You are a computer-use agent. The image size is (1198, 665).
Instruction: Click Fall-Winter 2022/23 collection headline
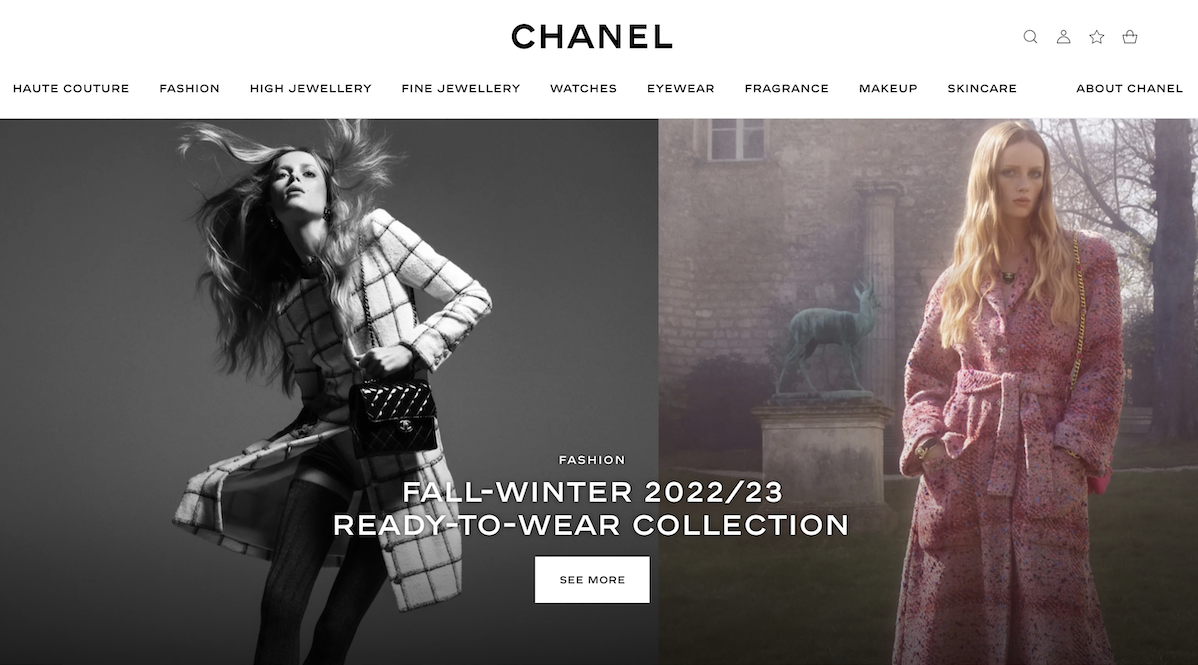pyautogui.click(x=592, y=508)
